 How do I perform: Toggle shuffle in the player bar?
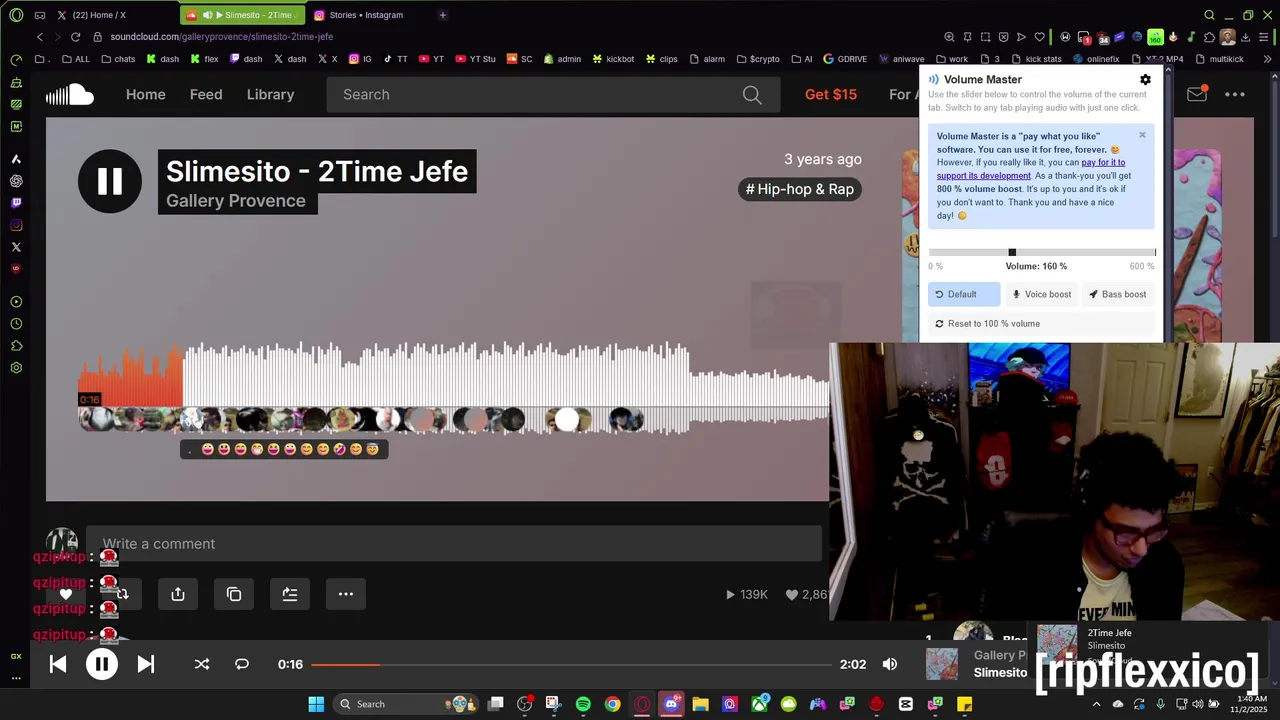tap(202, 664)
